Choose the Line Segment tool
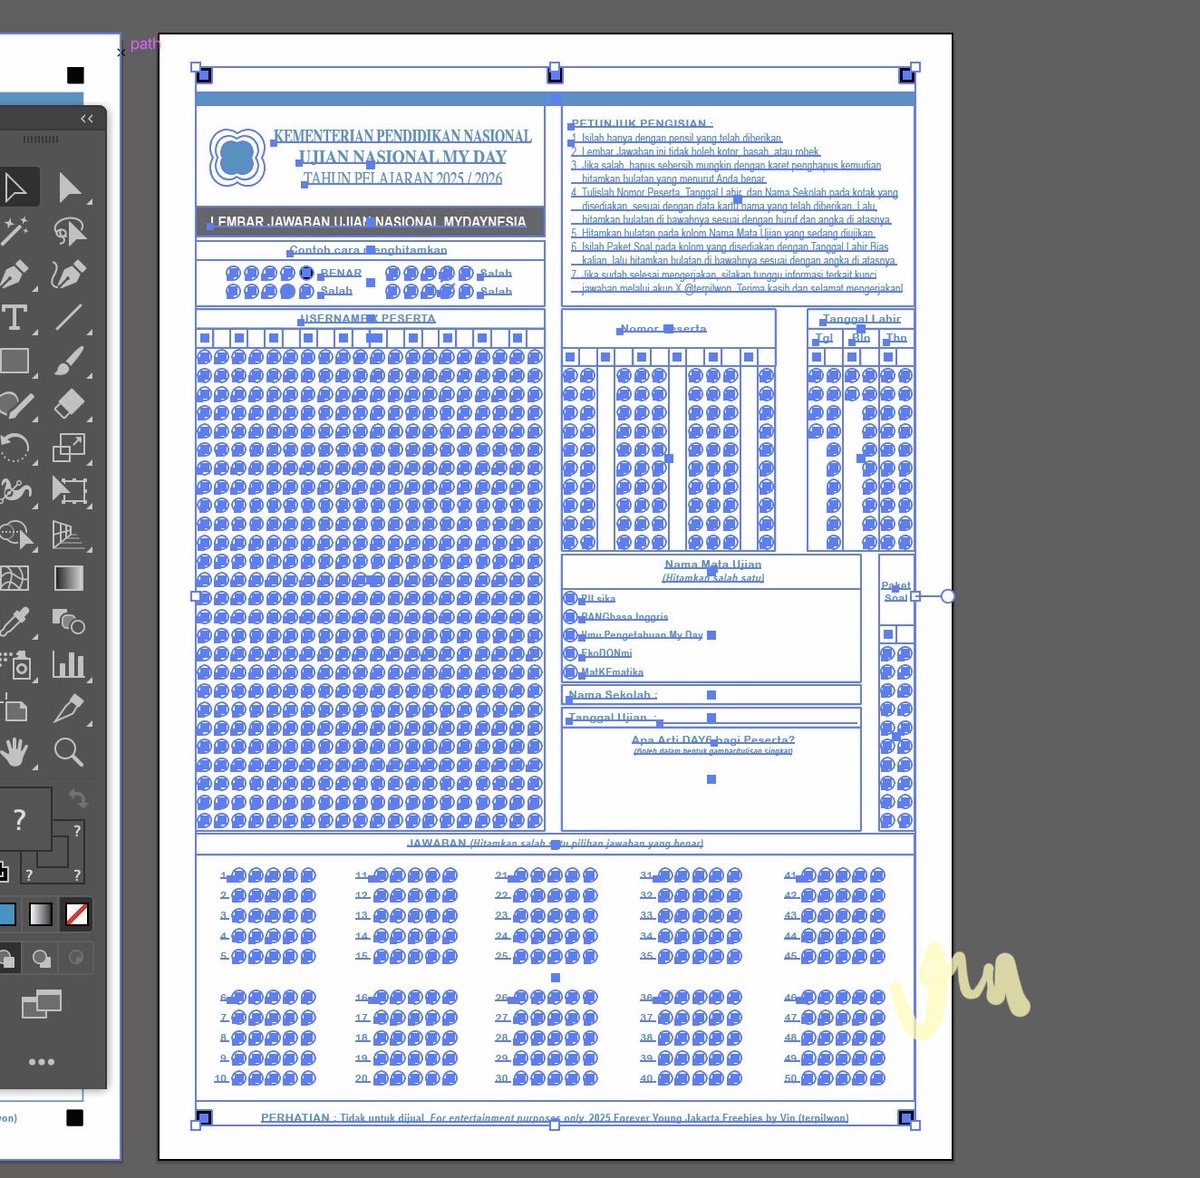 70,318
